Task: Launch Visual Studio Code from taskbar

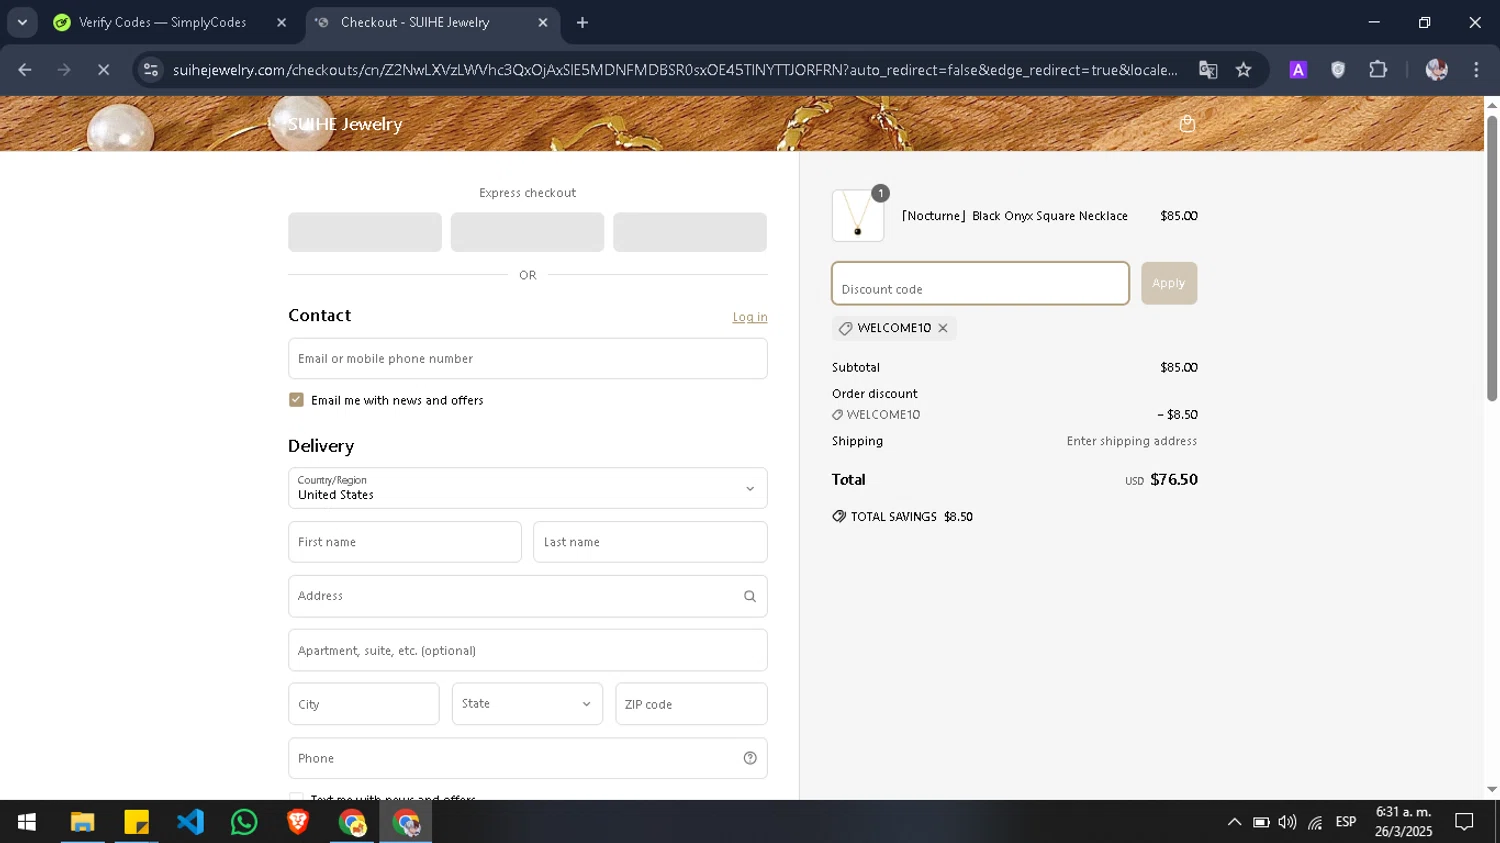Action: click(190, 822)
